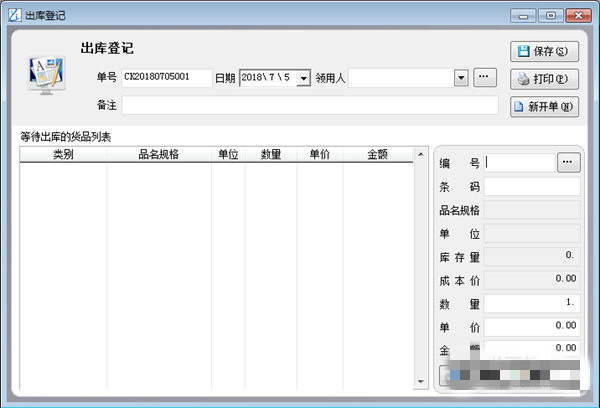
Task: Click the floppy disk icon on 保存 button
Action: [x=523, y=51]
